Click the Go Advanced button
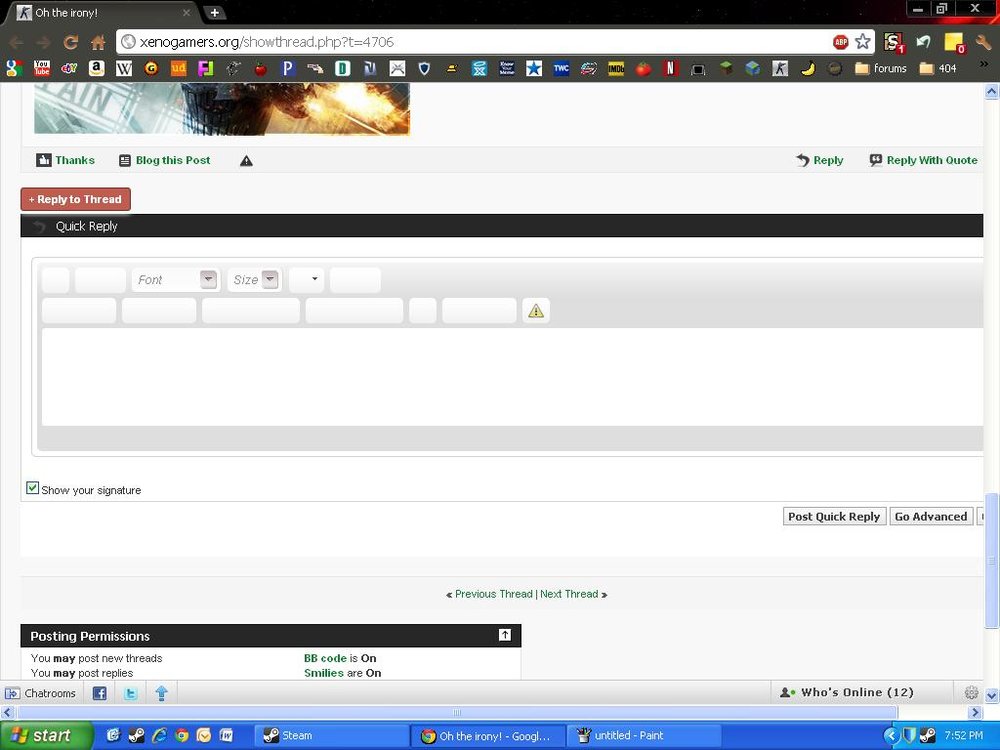This screenshot has height=750, width=1000. tap(931, 517)
